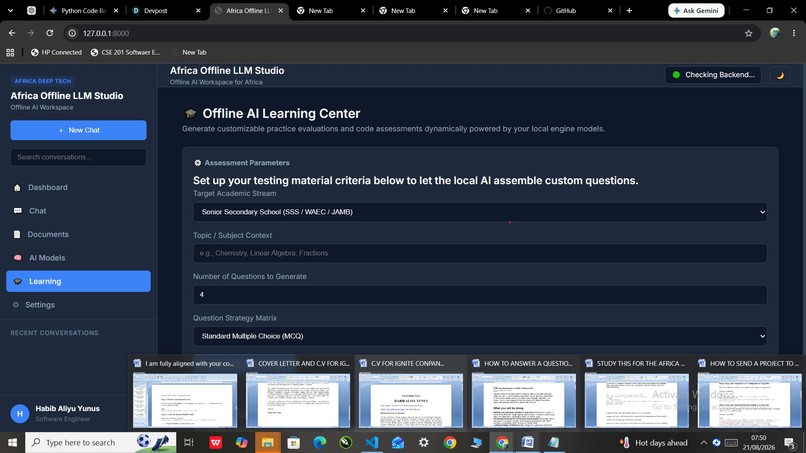The width and height of the screenshot is (806, 453).
Task: Open the Chrome profile avatar
Action: tap(775, 33)
